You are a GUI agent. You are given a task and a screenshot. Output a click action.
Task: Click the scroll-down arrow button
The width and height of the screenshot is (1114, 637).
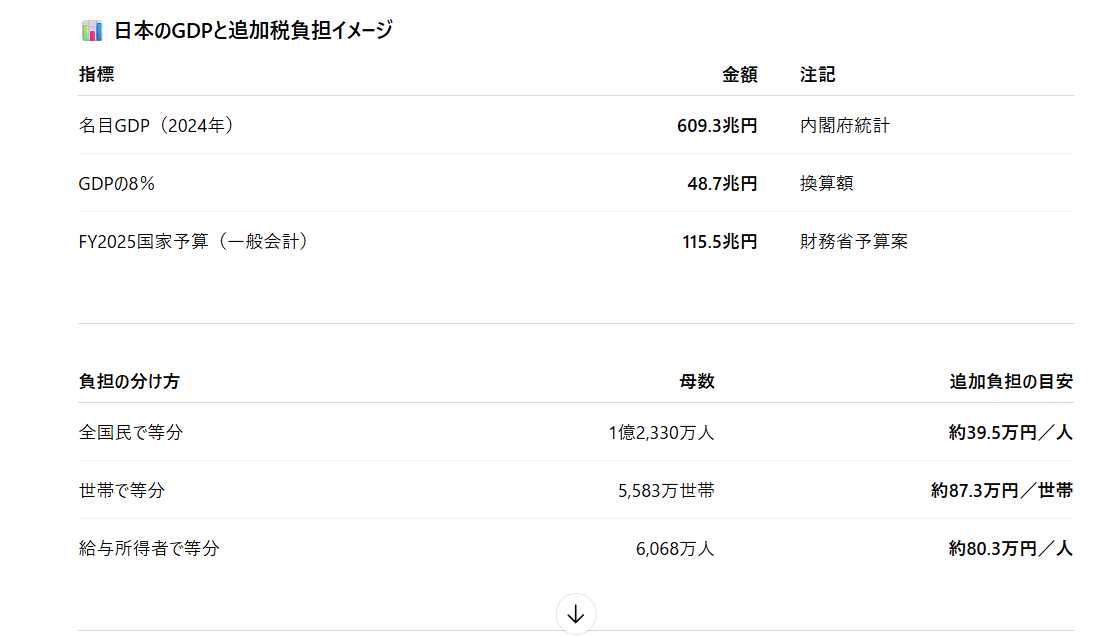point(575,614)
